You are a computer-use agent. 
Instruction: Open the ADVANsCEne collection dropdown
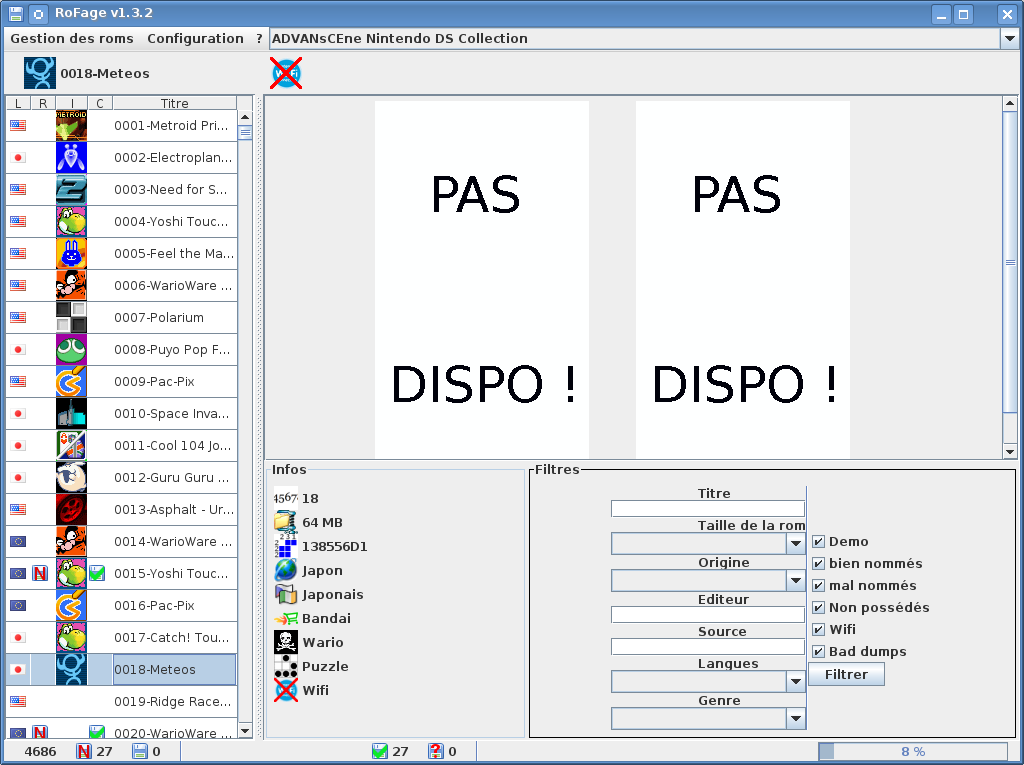click(x=1009, y=39)
